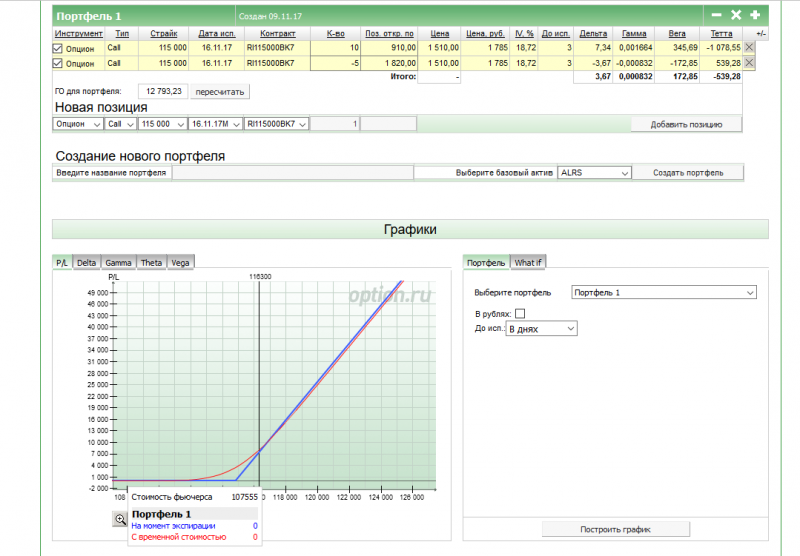Screen dimensions: 800x556
Task: Click the plus icon in Портфель 1 header
Action: pyautogui.click(x=755, y=15)
